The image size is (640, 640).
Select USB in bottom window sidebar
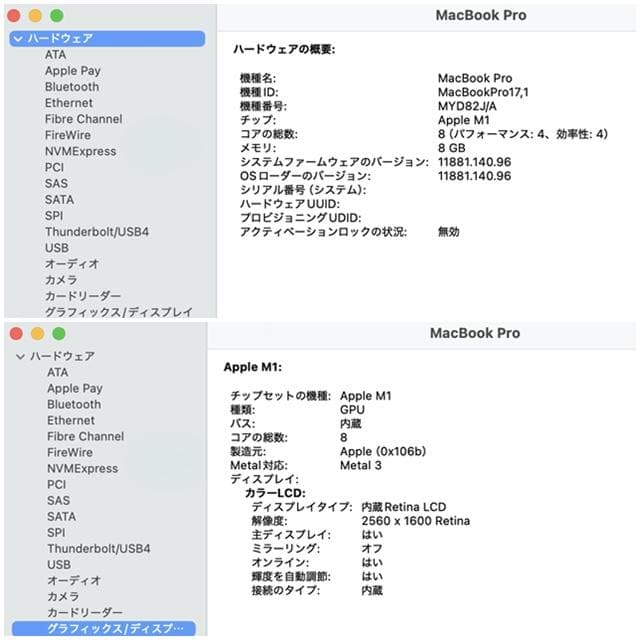(x=59, y=565)
